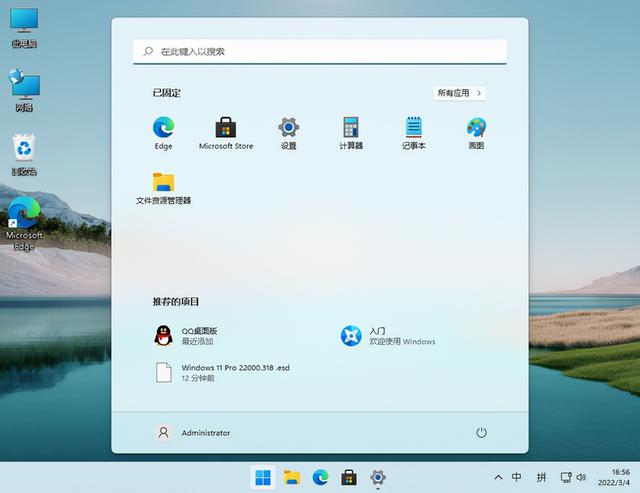Click the 所有应用 (All apps) button

pyautogui.click(x=460, y=93)
